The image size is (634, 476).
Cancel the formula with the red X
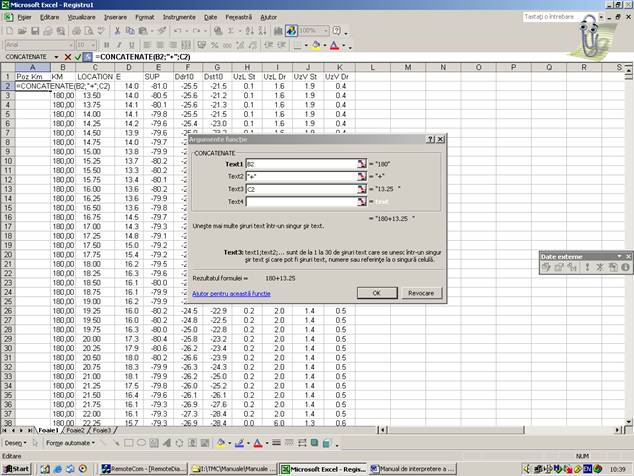67,57
